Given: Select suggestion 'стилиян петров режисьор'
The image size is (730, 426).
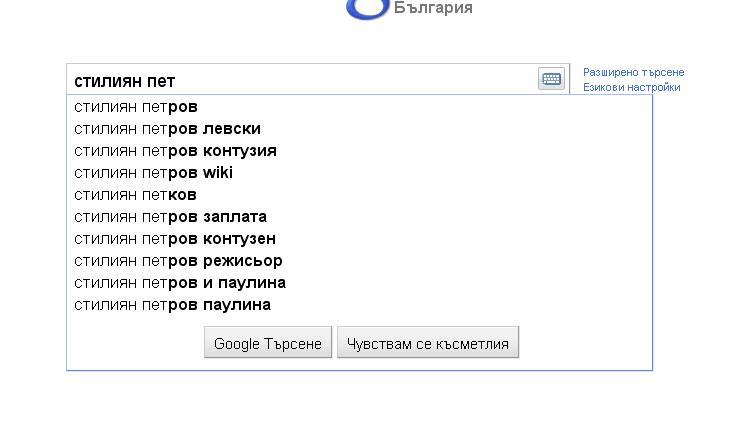Looking at the screenshot, I should click(x=359, y=261).
